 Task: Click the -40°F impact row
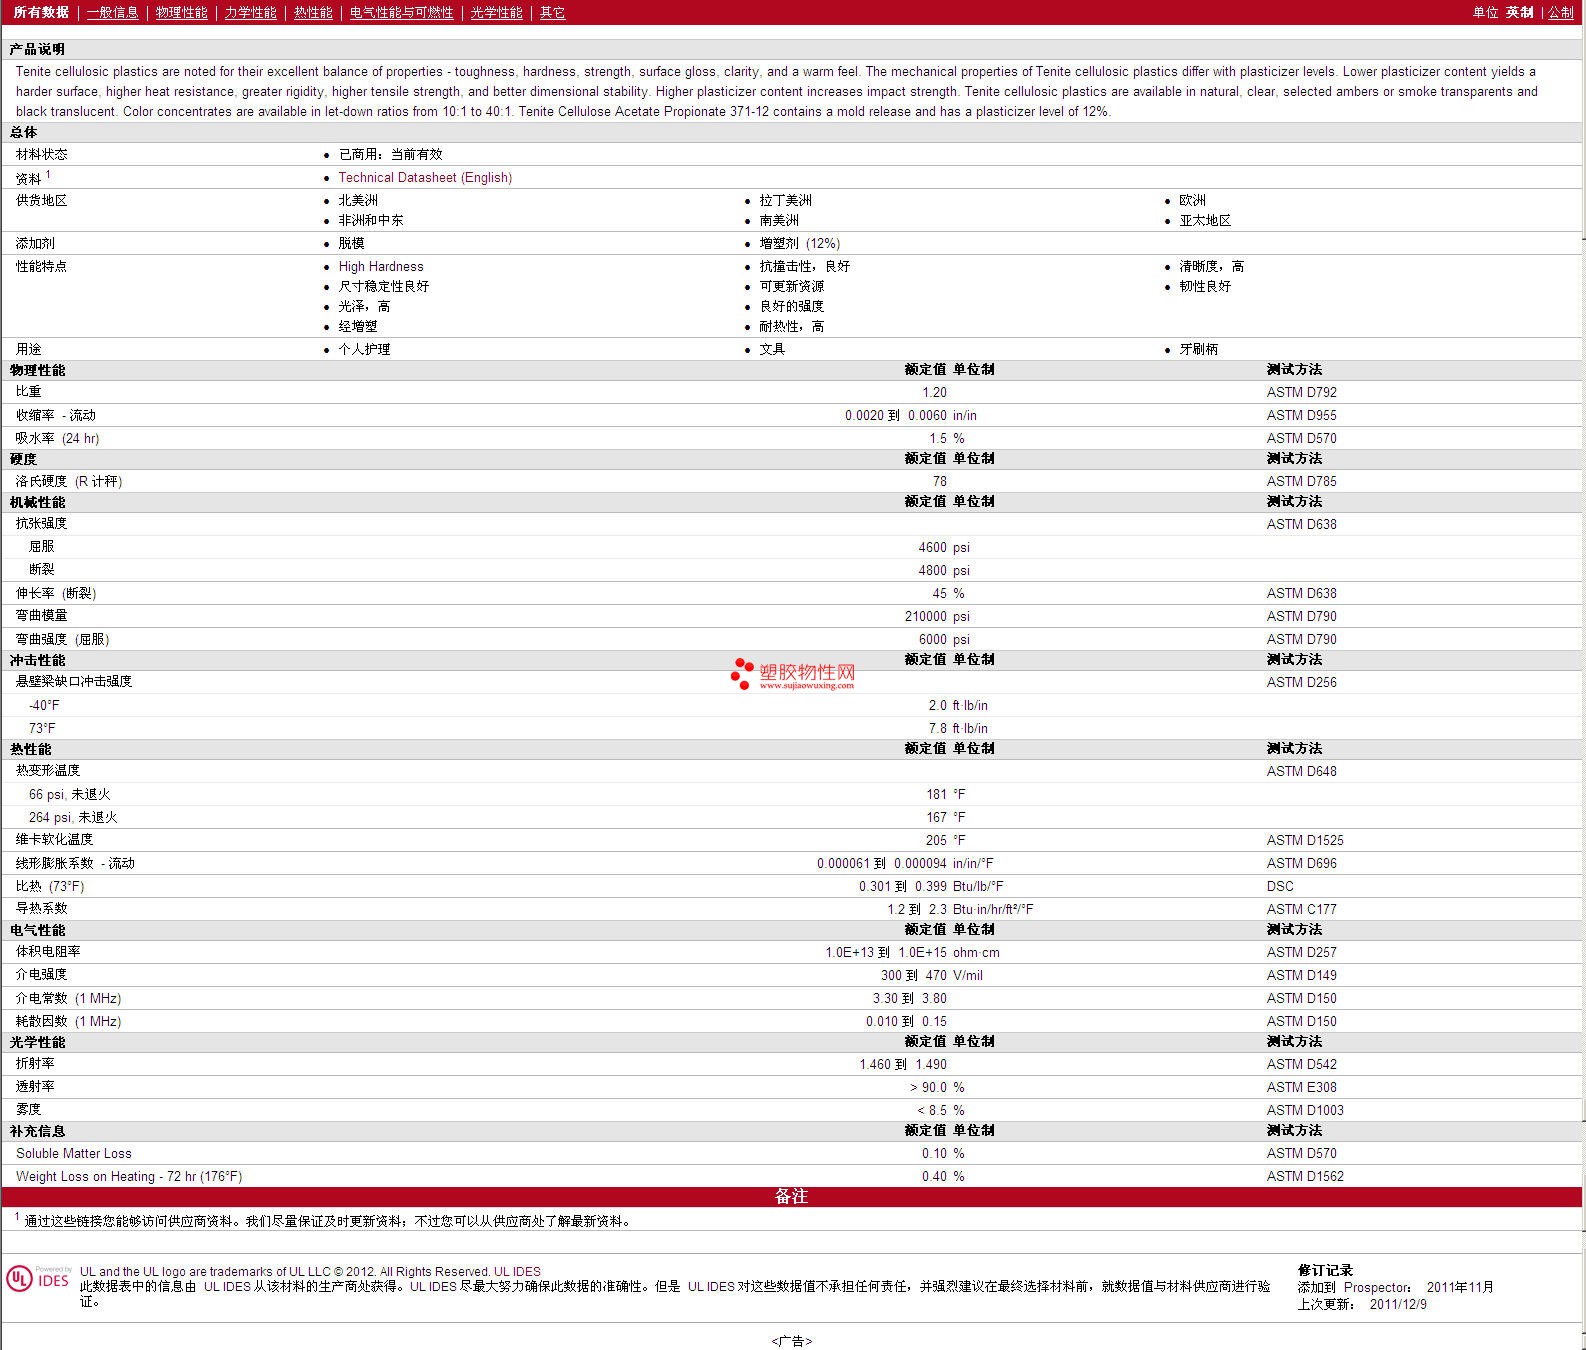790,705
